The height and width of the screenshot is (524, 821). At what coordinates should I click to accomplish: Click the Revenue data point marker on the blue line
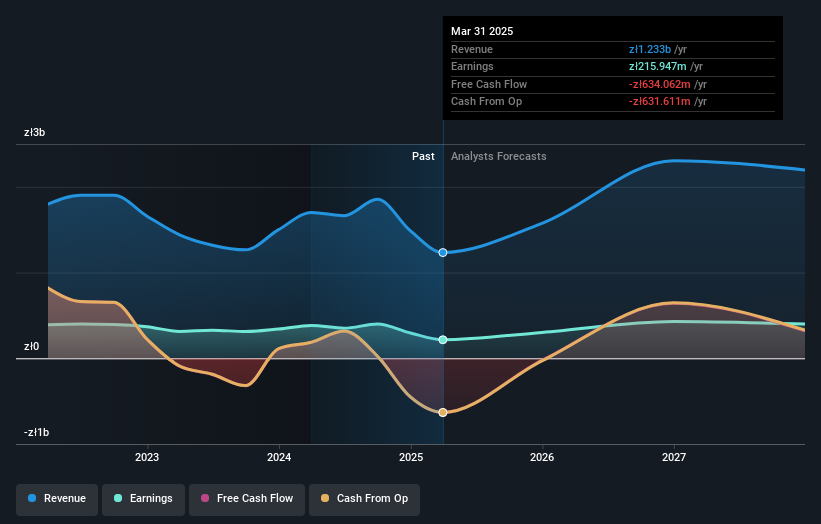443,252
